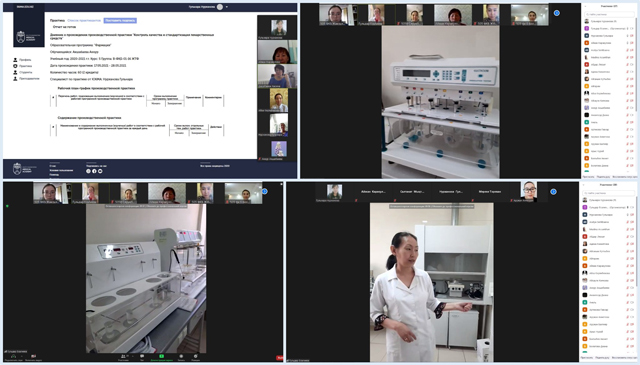Viewport: 640px width, 365px height.
Task: Click the Medical Academy logo in the portal's top-left corner
Action: click(x=29, y=37)
